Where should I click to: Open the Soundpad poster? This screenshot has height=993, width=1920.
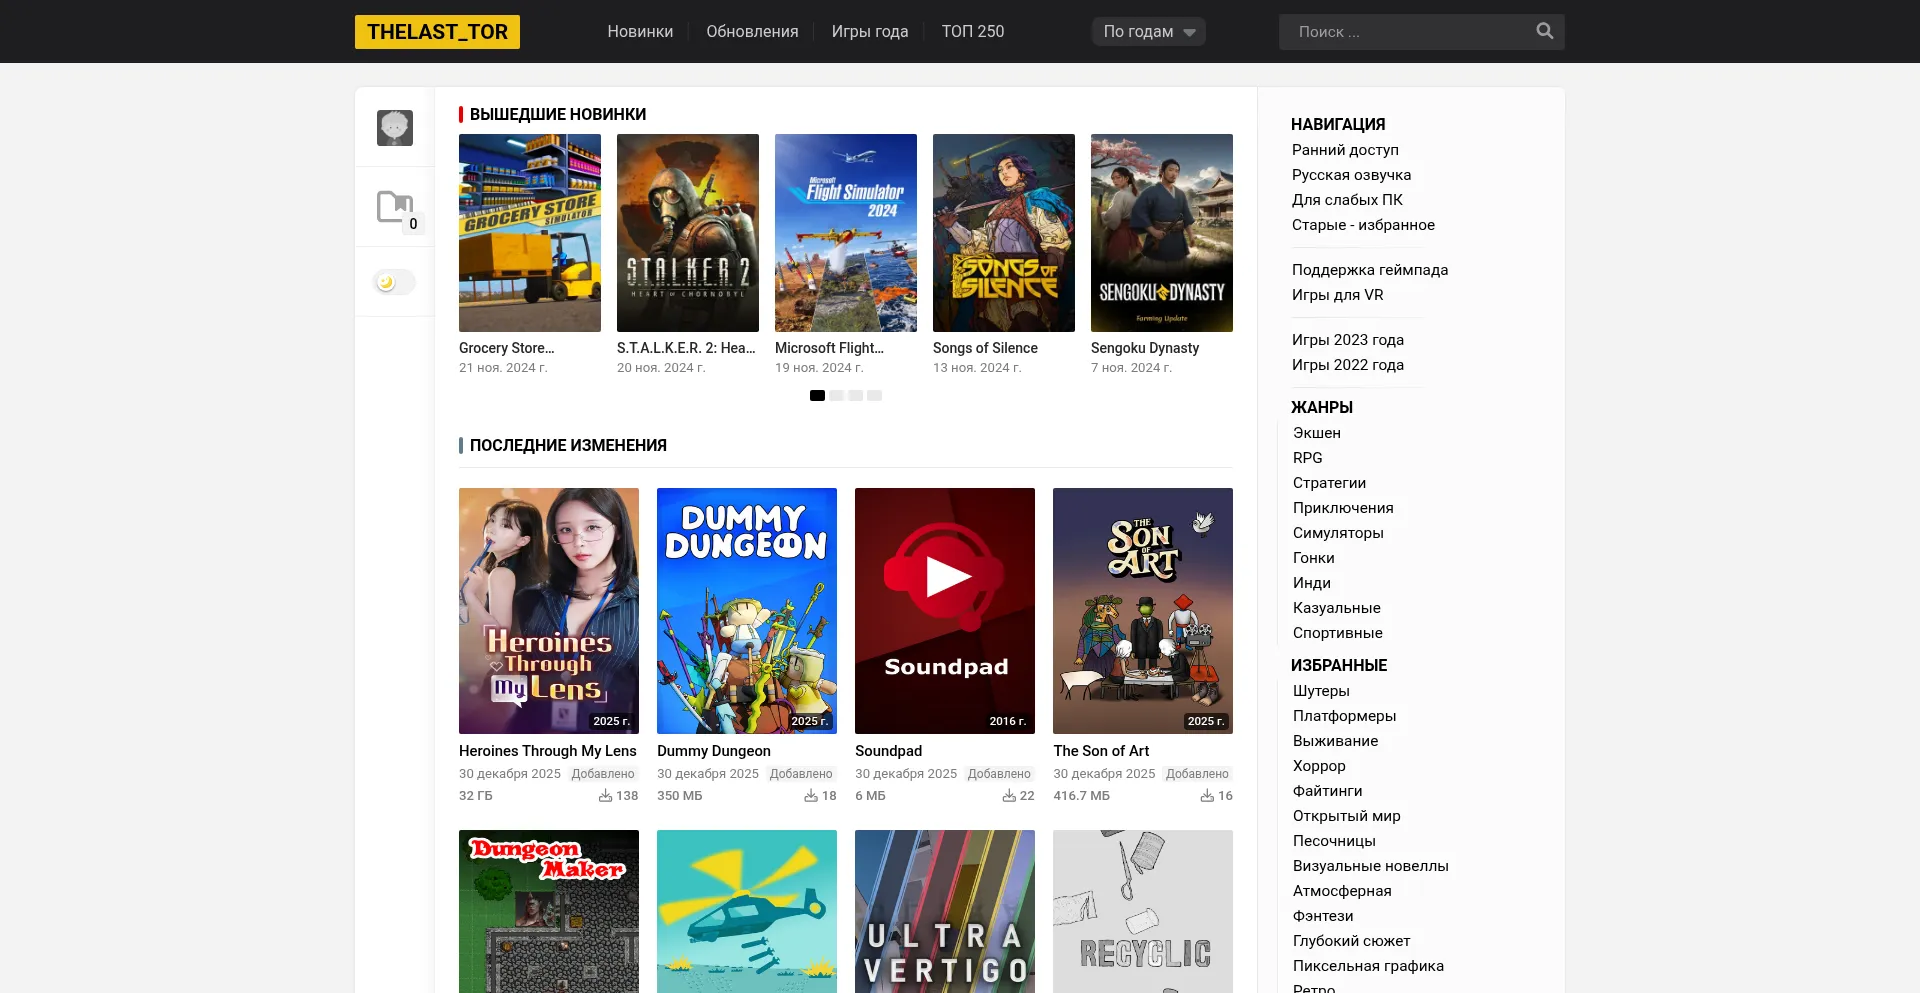945,611
